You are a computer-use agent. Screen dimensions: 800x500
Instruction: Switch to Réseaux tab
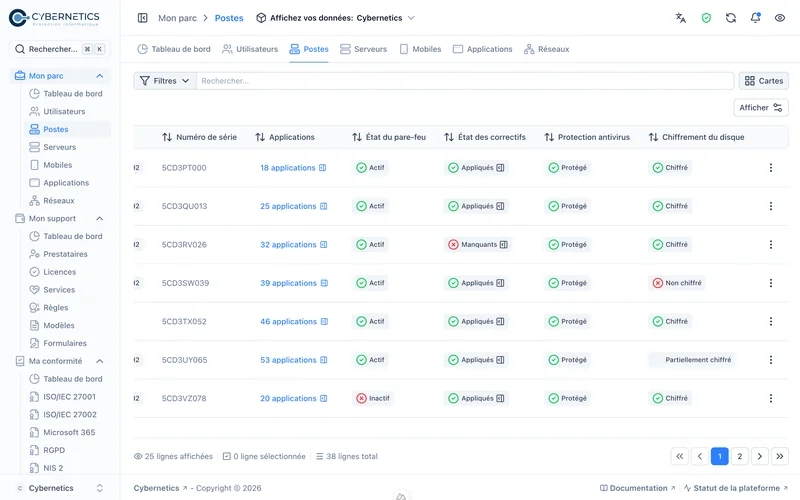pyautogui.click(x=546, y=49)
